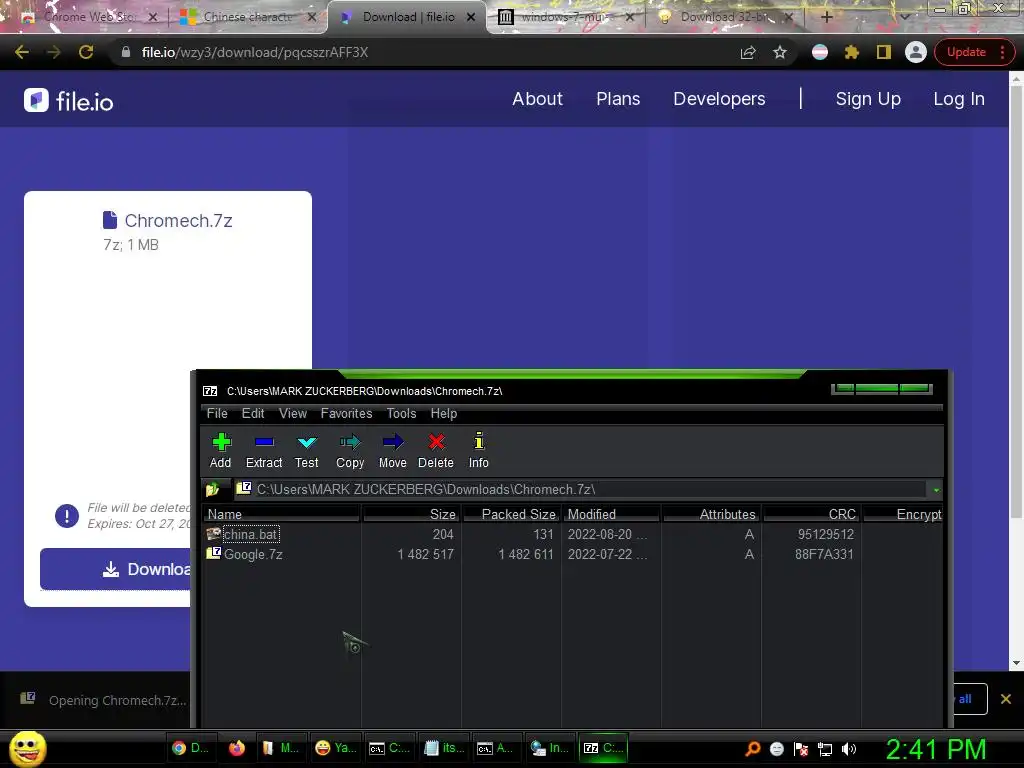The width and height of the screenshot is (1024, 768).
Task: Open the About link on file.io
Action: coord(537,99)
